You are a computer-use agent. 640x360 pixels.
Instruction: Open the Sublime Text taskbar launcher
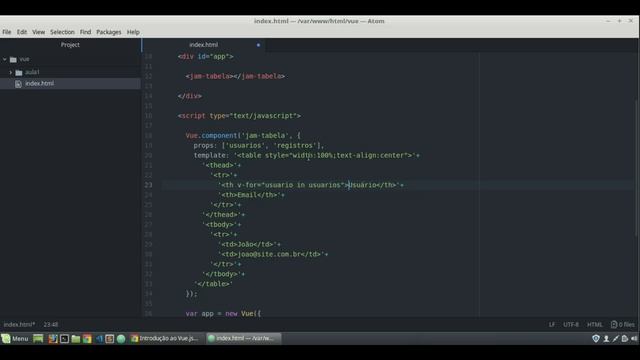(x=109, y=338)
